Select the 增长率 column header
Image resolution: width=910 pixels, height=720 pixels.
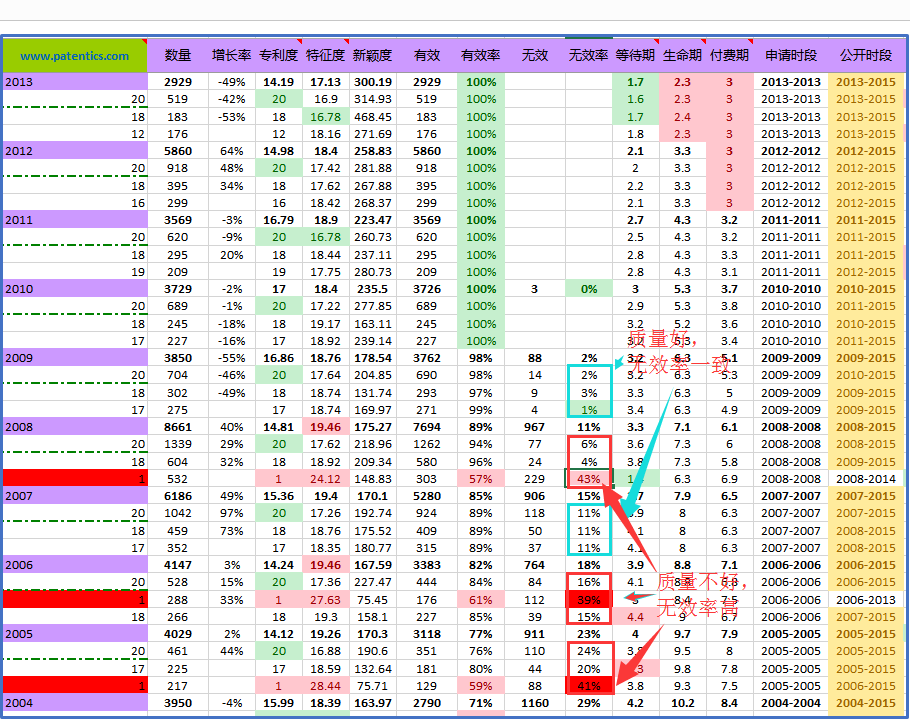pos(229,56)
